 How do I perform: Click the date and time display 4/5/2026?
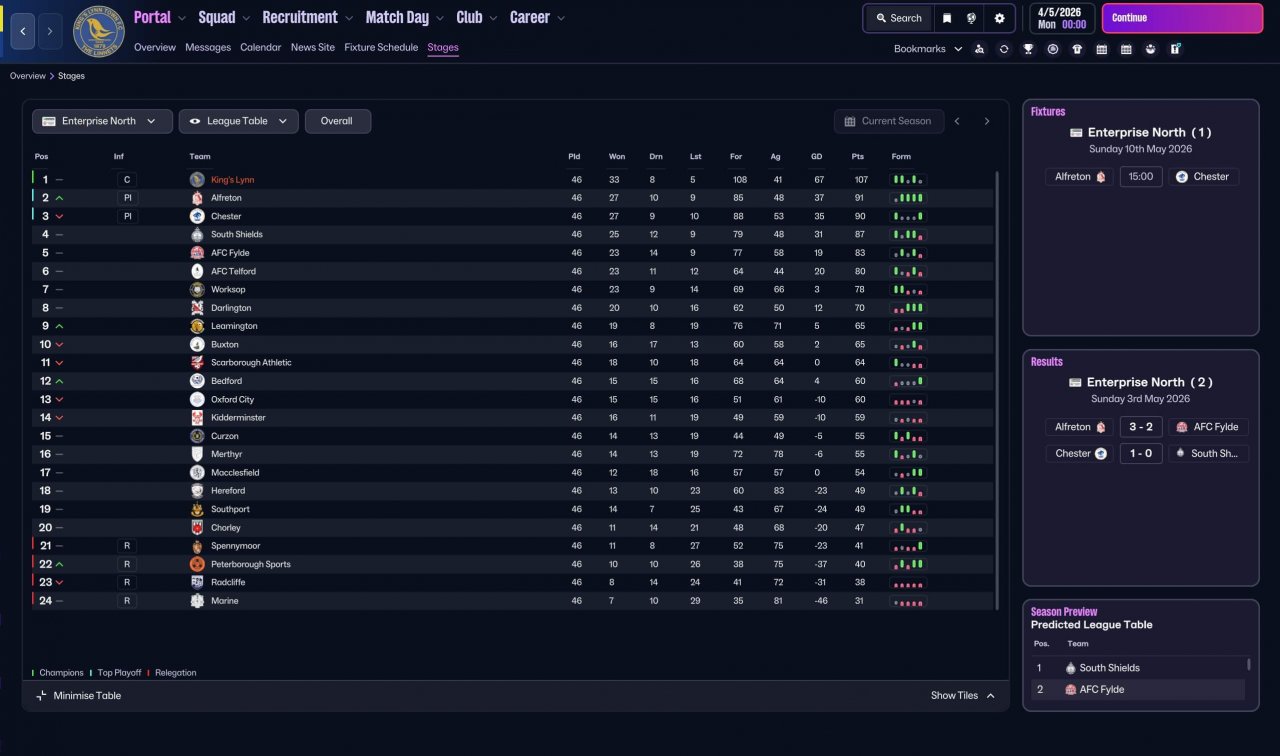tap(1061, 18)
